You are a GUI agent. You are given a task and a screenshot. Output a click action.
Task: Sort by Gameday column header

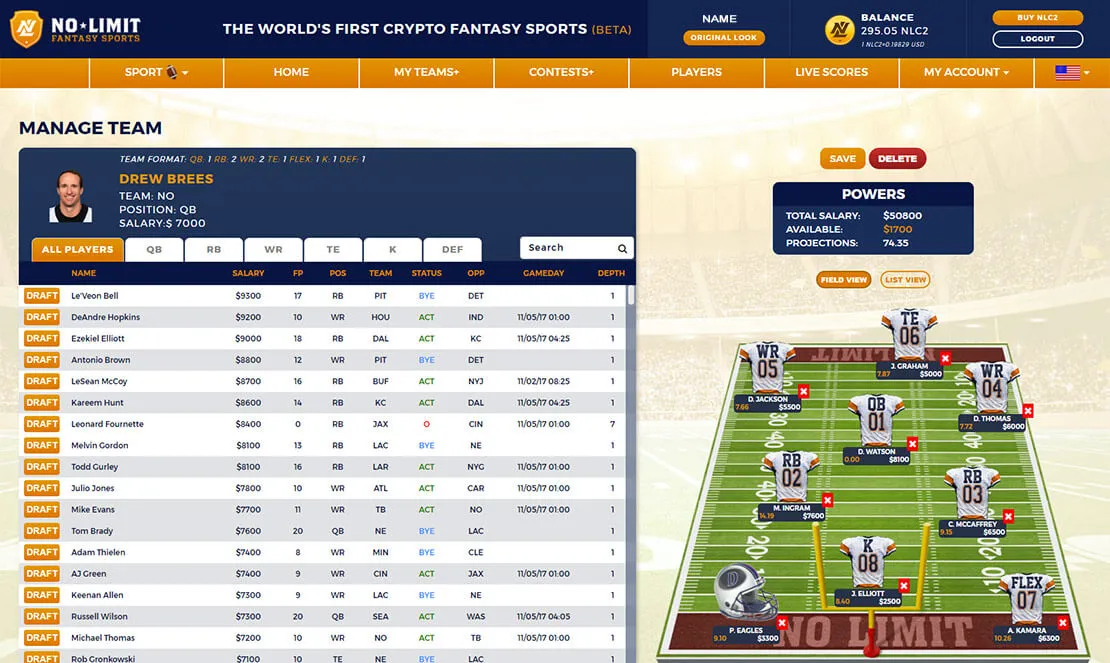pyautogui.click(x=544, y=273)
